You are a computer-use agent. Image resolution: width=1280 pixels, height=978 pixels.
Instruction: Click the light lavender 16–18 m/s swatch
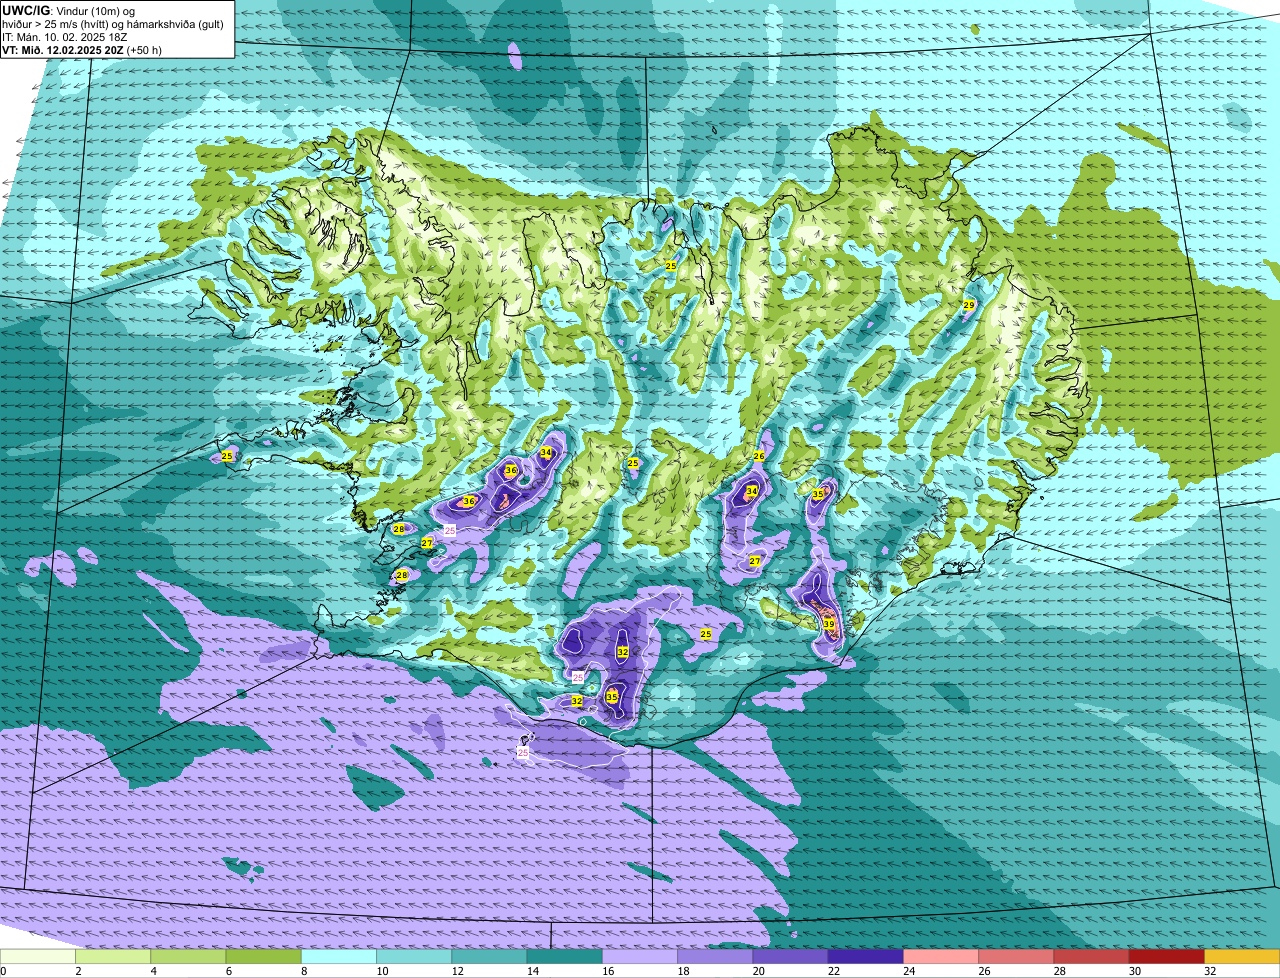(640, 956)
